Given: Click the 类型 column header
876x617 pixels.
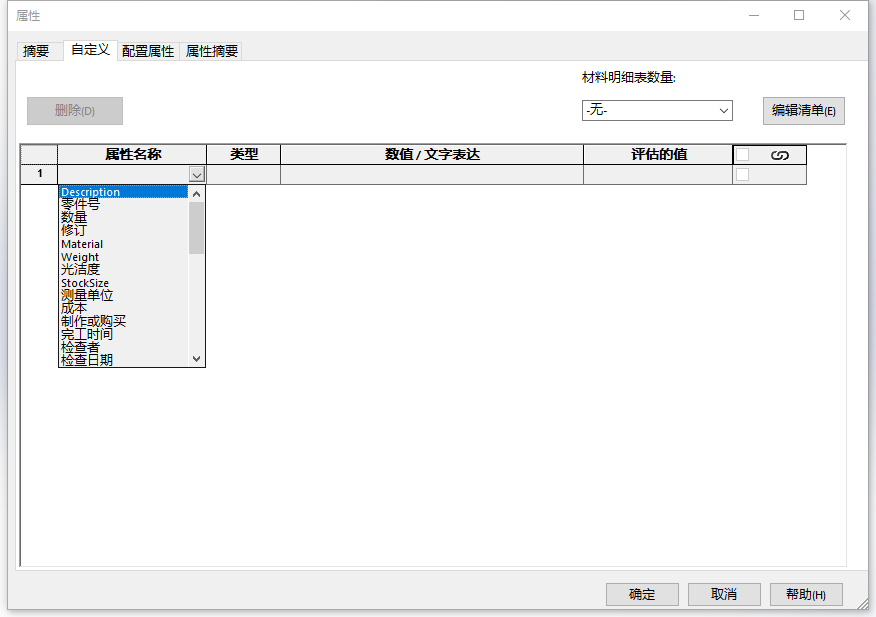Looking at the screenshot, I should pyautogui.click(x=244, y=154).
